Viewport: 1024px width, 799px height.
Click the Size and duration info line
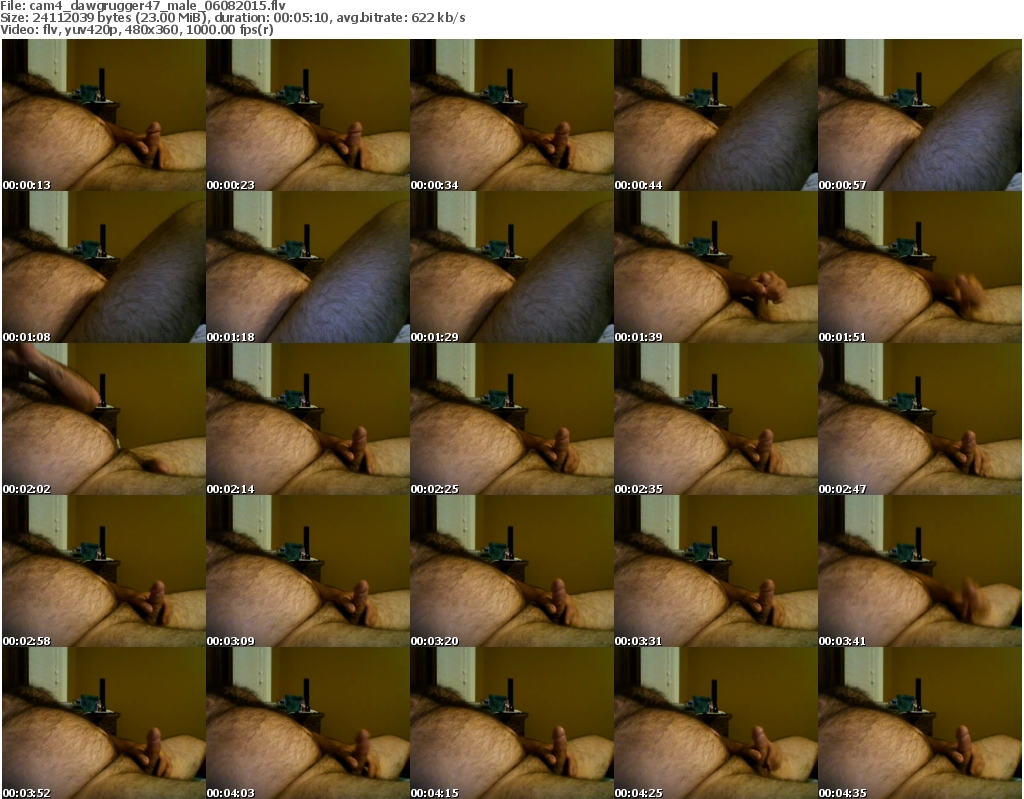point(232,18)
